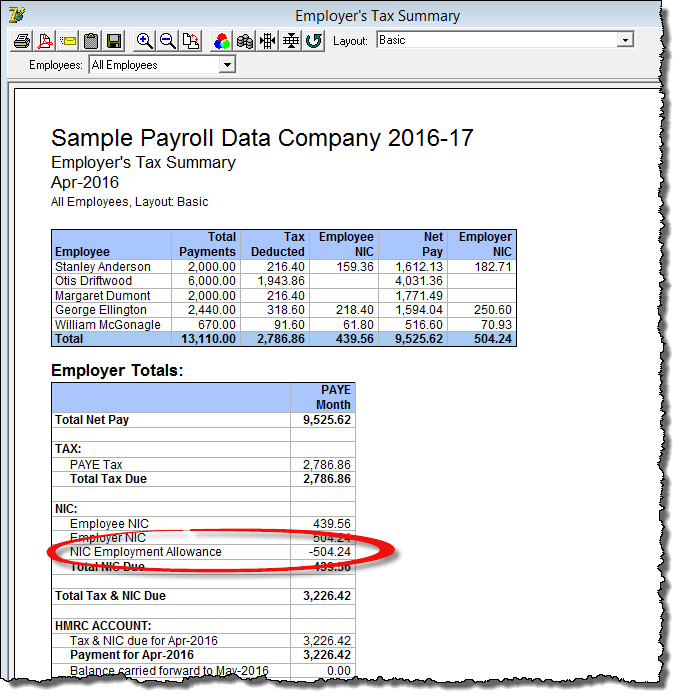Export report using the PDF icon
This screenshot has height=698, width=681.
click(44, 41)
